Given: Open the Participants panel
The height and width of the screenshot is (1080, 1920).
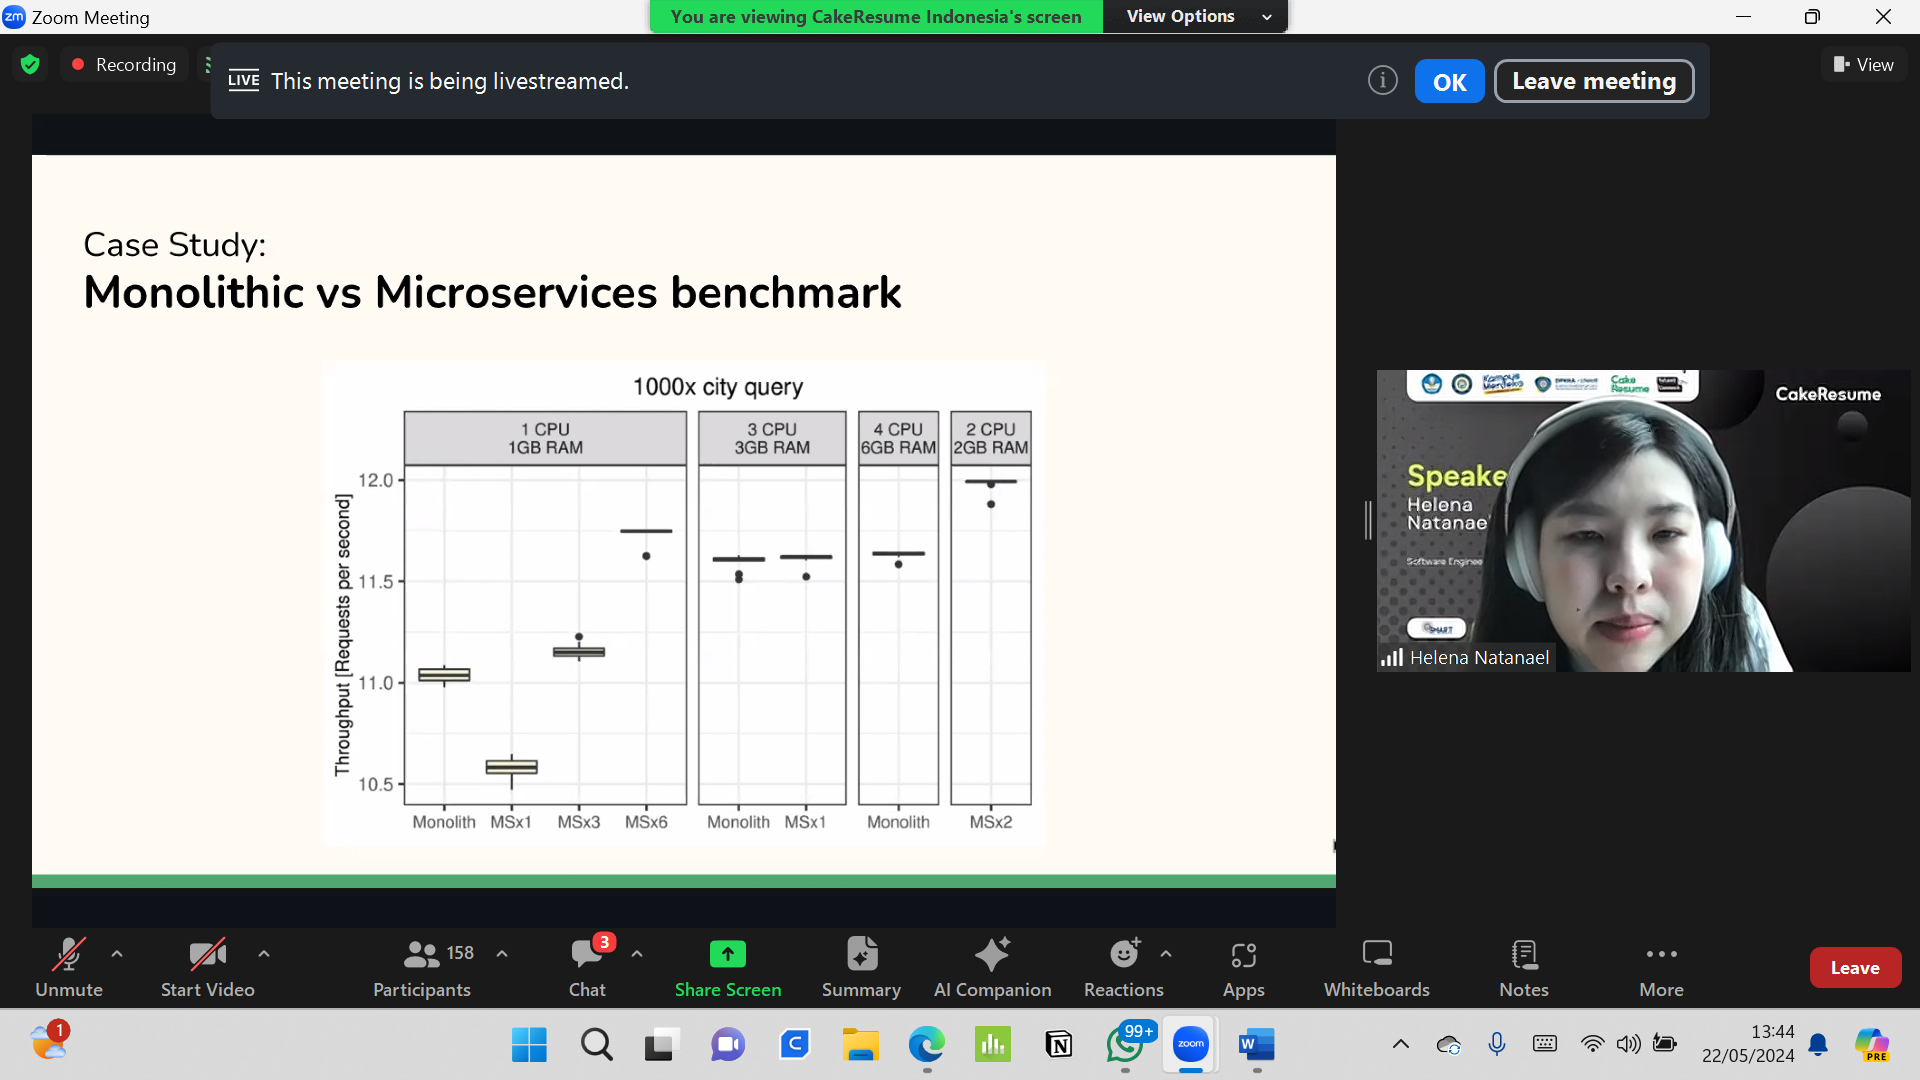Looking at the screenshot, I should (422, 967).
